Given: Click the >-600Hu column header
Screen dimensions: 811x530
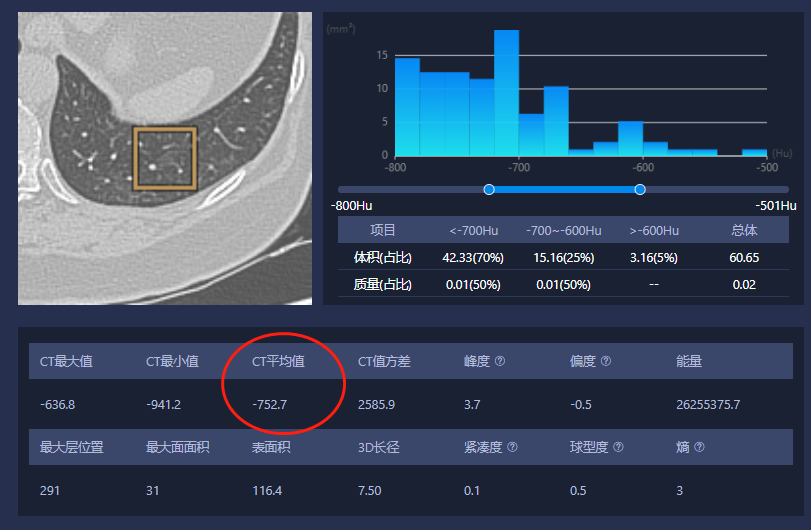Looking at the screenshot, I should coord(654,231).
